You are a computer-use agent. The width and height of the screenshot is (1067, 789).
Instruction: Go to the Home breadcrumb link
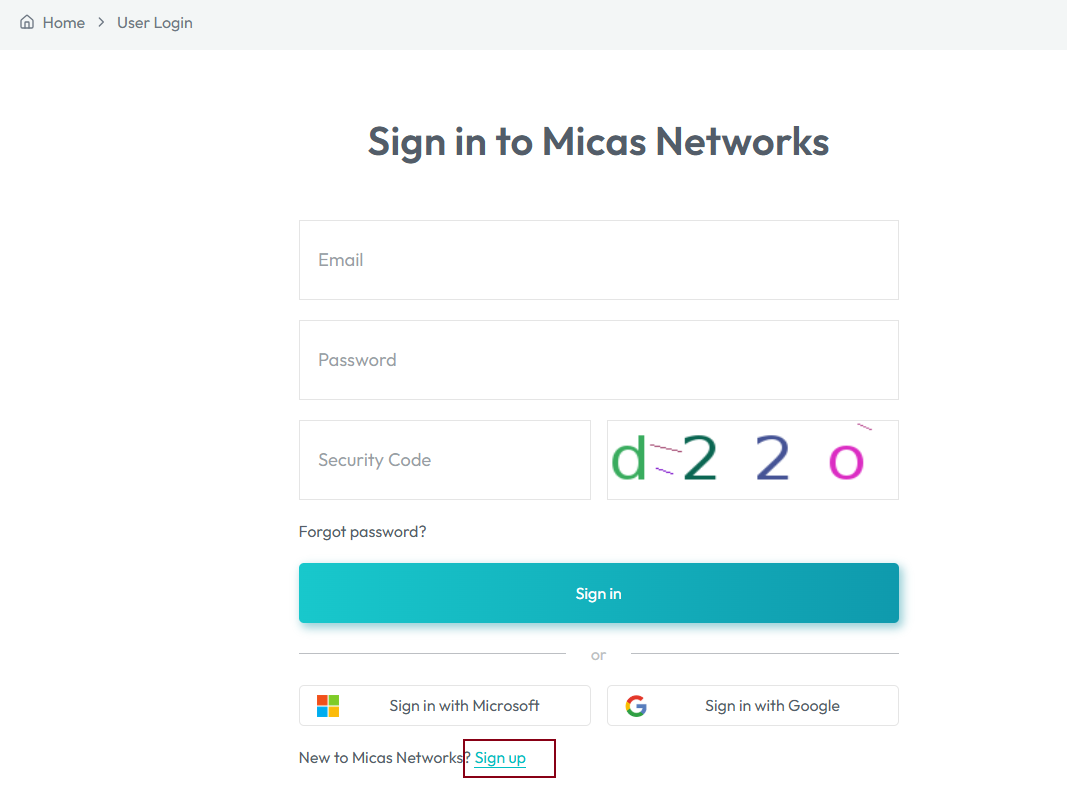(x=63, y=22)
